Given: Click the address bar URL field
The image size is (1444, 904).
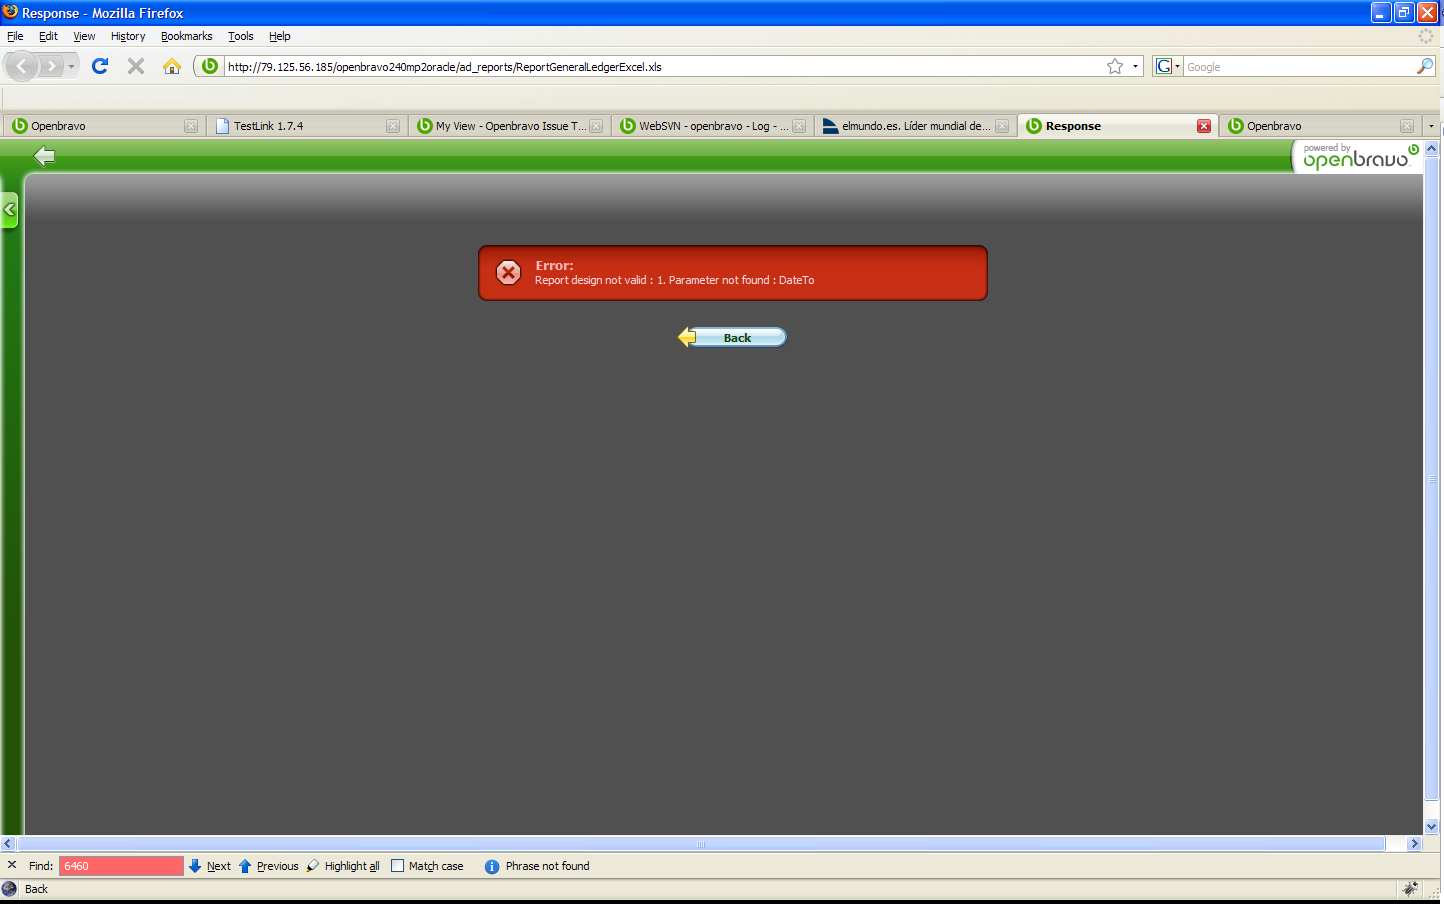Looking at the screenshot, I should 663,67.
